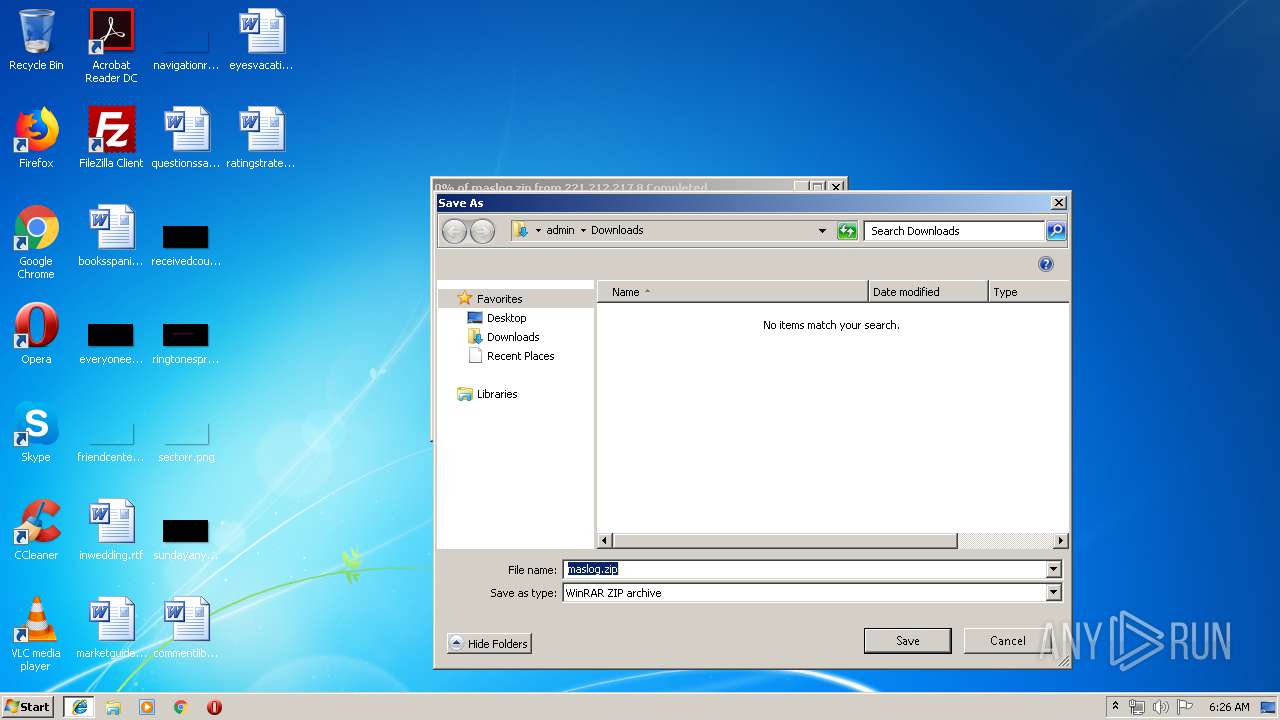Open the Firefox desktop shortcut

(x=36, y=138)
